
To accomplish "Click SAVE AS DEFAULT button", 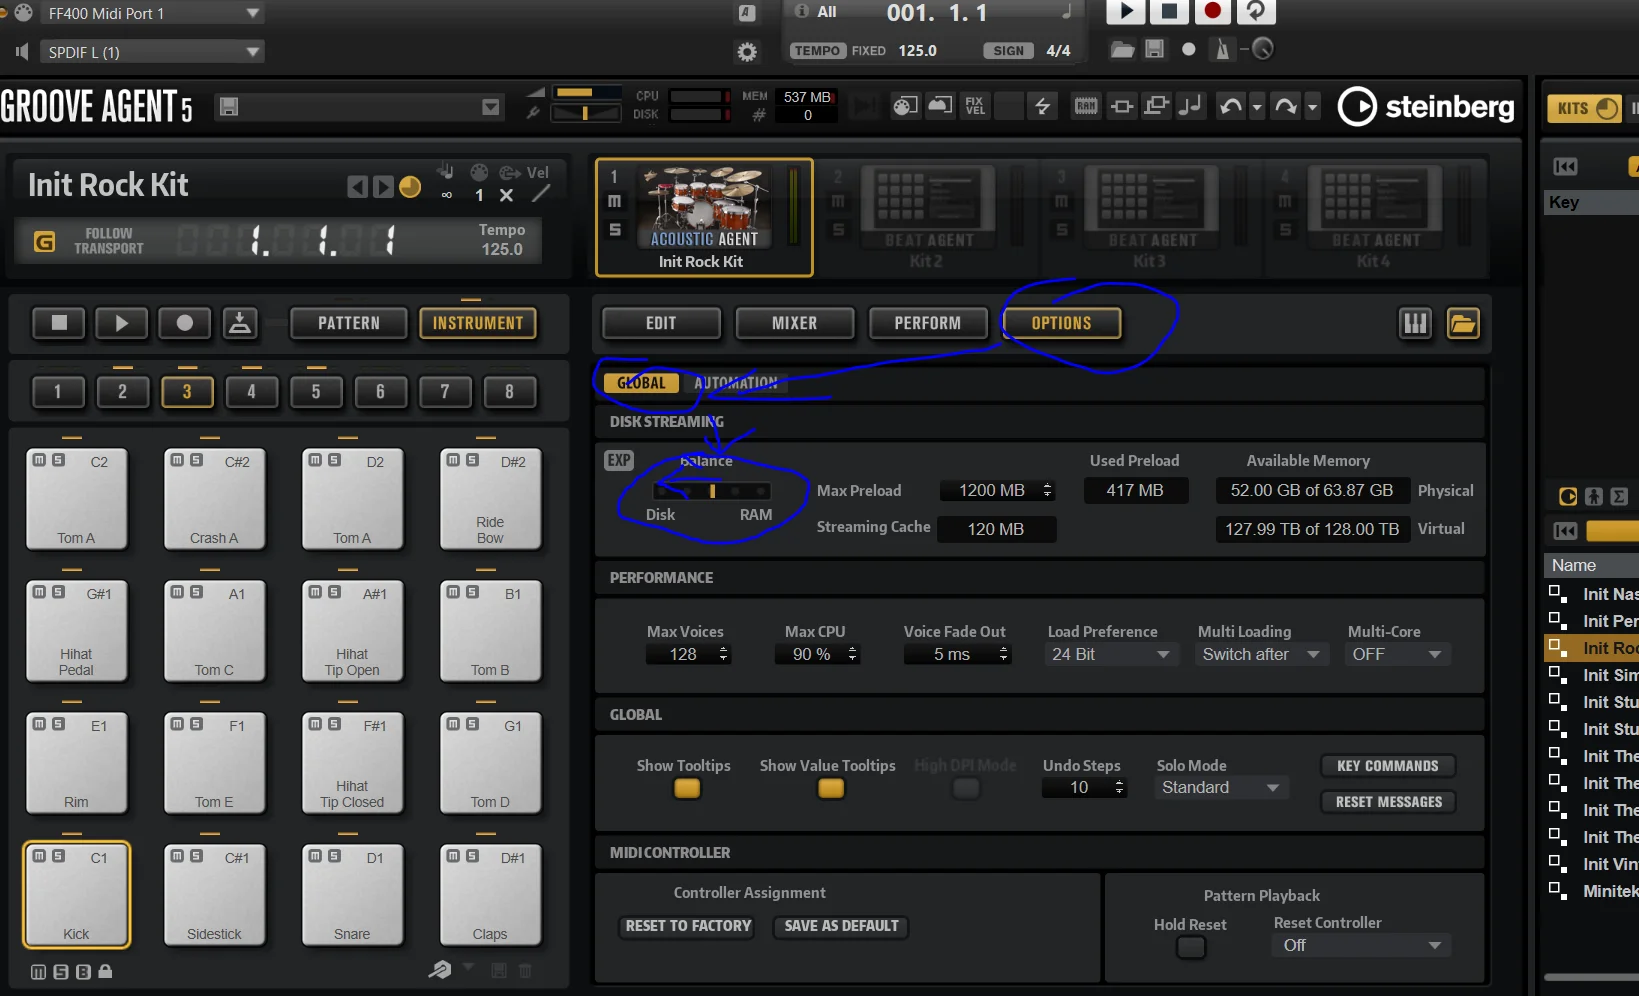I will (x=841, y=926).
